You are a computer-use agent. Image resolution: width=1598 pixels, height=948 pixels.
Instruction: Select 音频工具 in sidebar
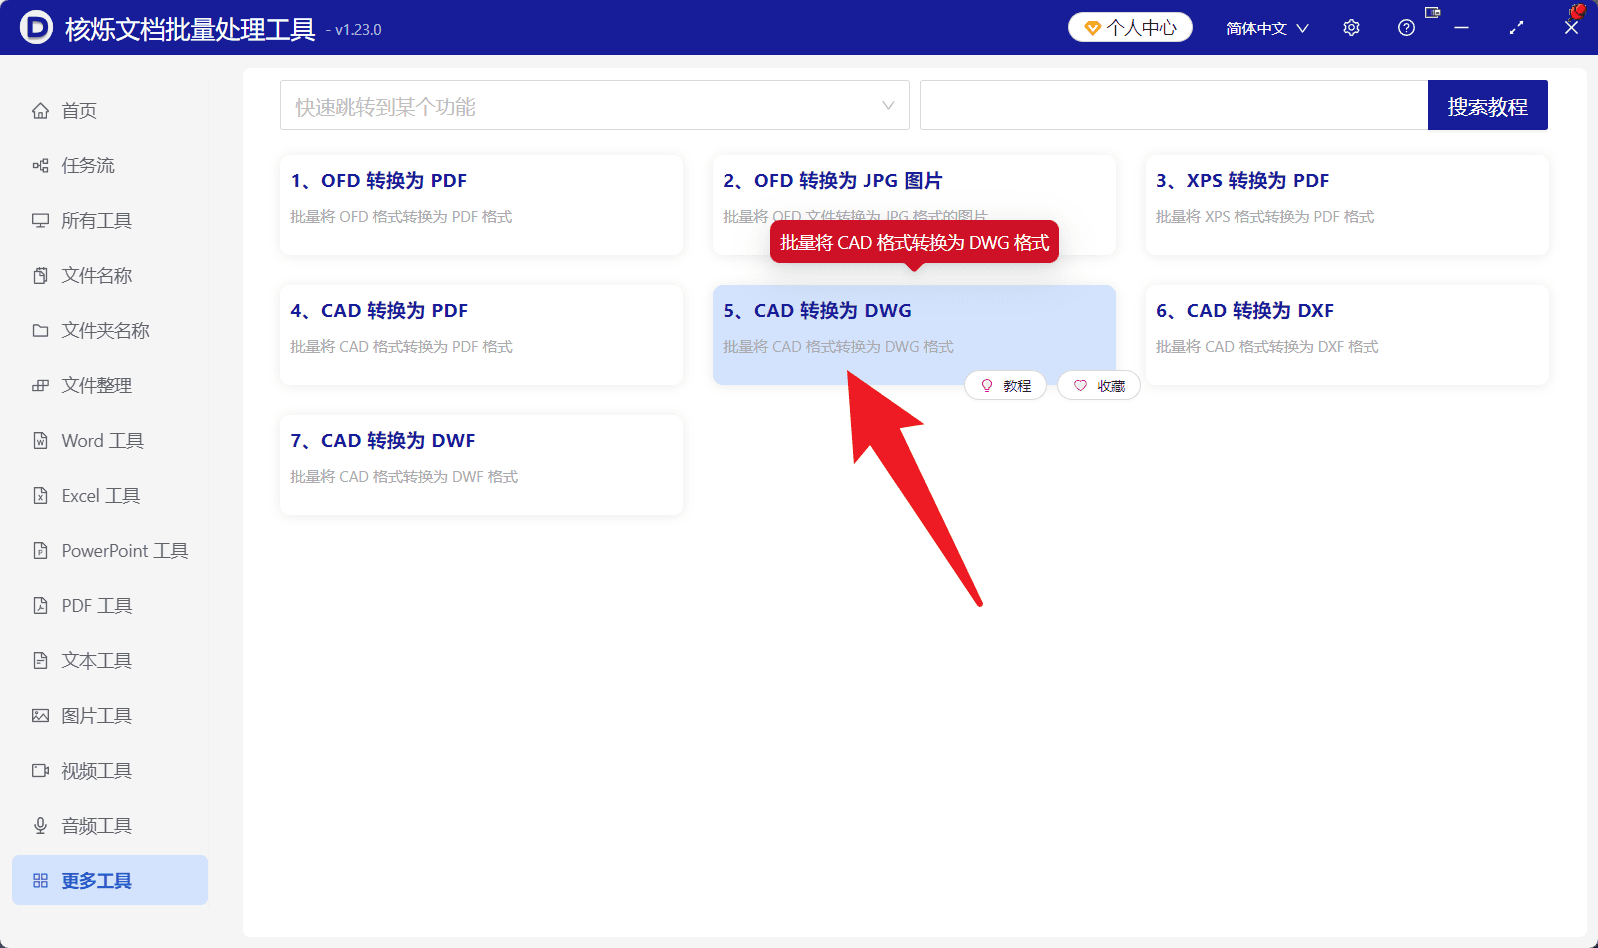point(110,826)
